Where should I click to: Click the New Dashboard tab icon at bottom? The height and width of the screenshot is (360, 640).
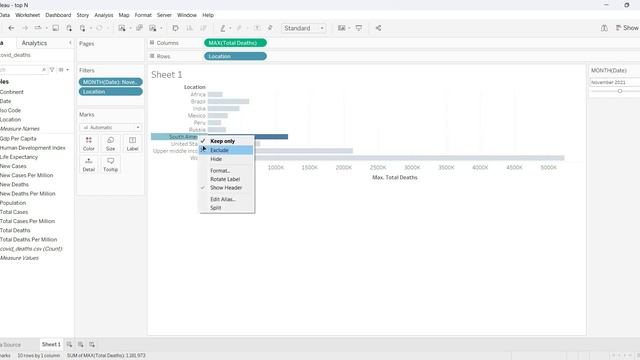[80, 344]
